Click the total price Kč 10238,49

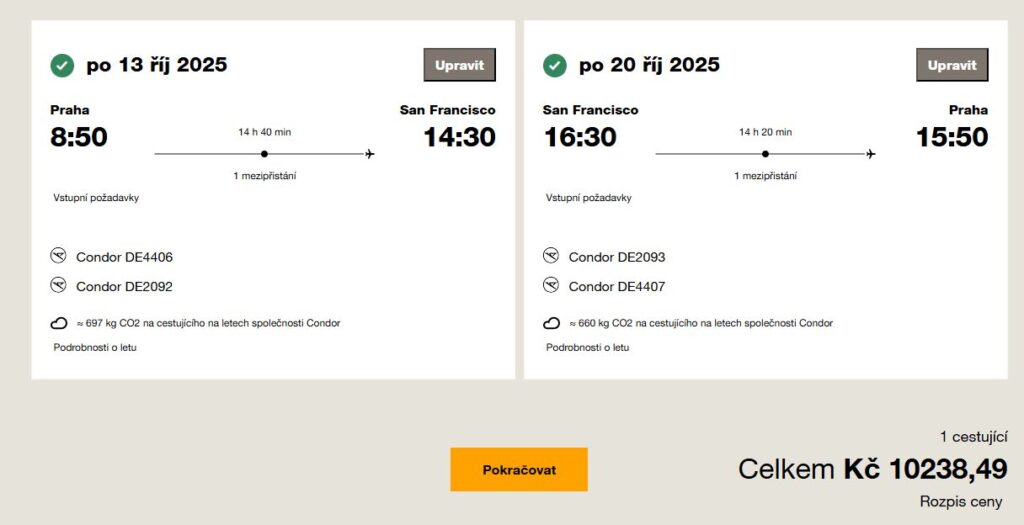pos(925,469)
